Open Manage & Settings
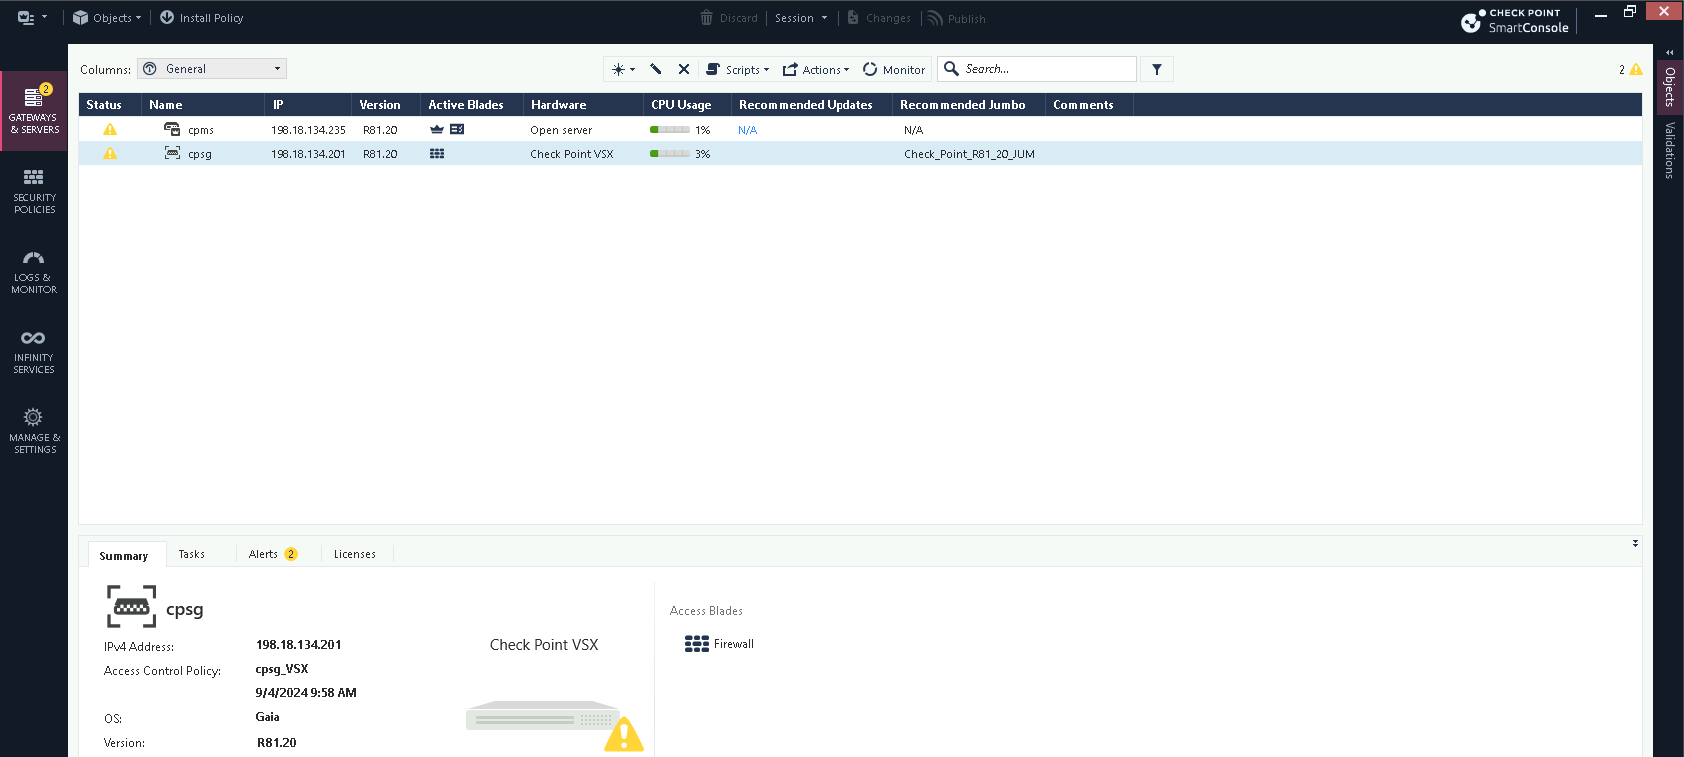Image resolution: width=1684 pixels, height=757 pixels. [x=34, y=431]
